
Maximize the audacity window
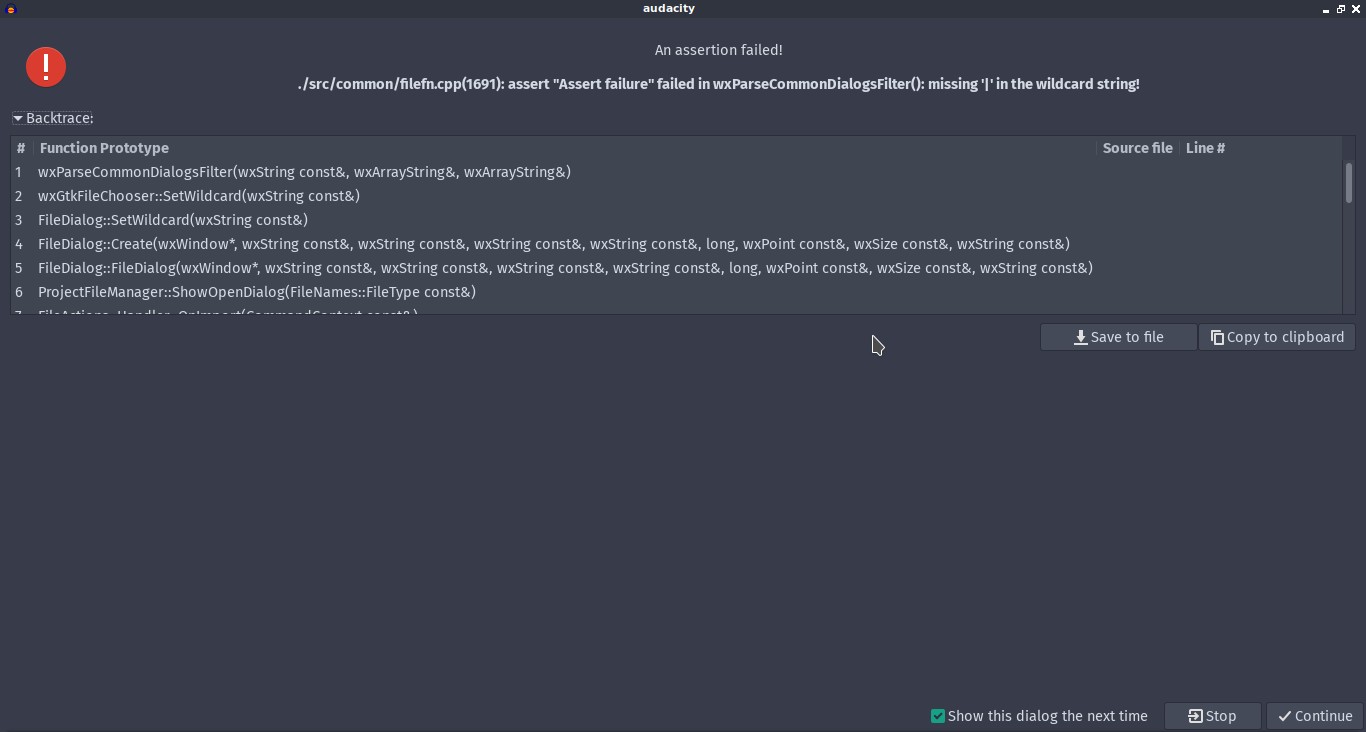pos(1341,9)
